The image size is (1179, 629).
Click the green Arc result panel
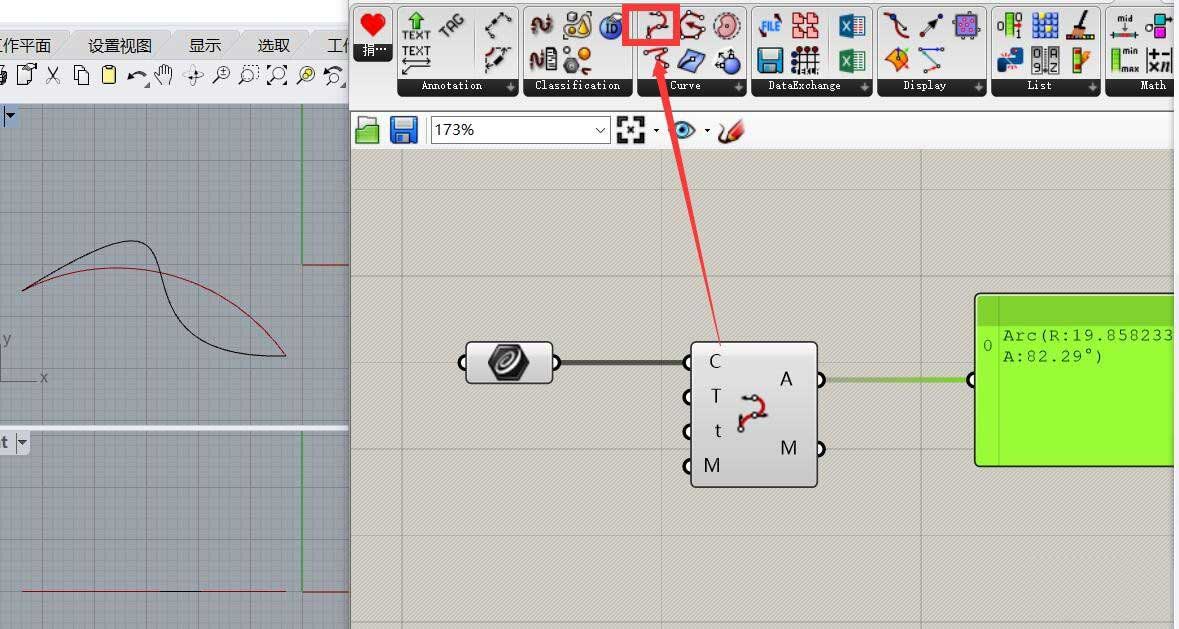1075,380
